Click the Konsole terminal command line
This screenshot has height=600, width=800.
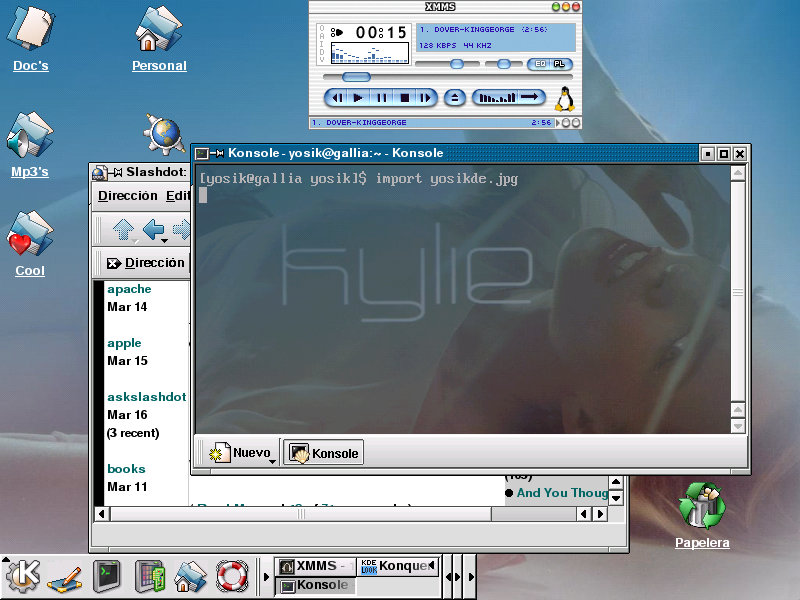pos(359,179)
